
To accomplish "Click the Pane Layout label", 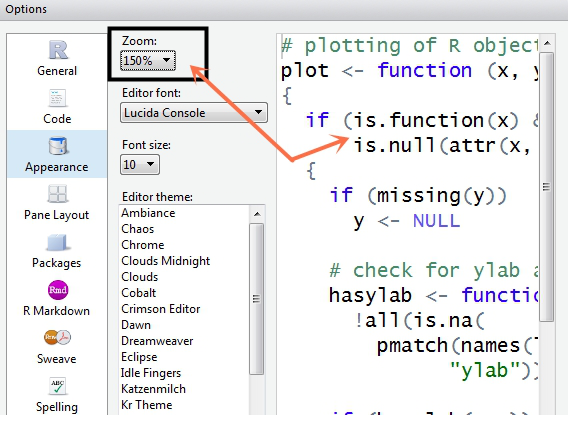I will pos(57,215).
